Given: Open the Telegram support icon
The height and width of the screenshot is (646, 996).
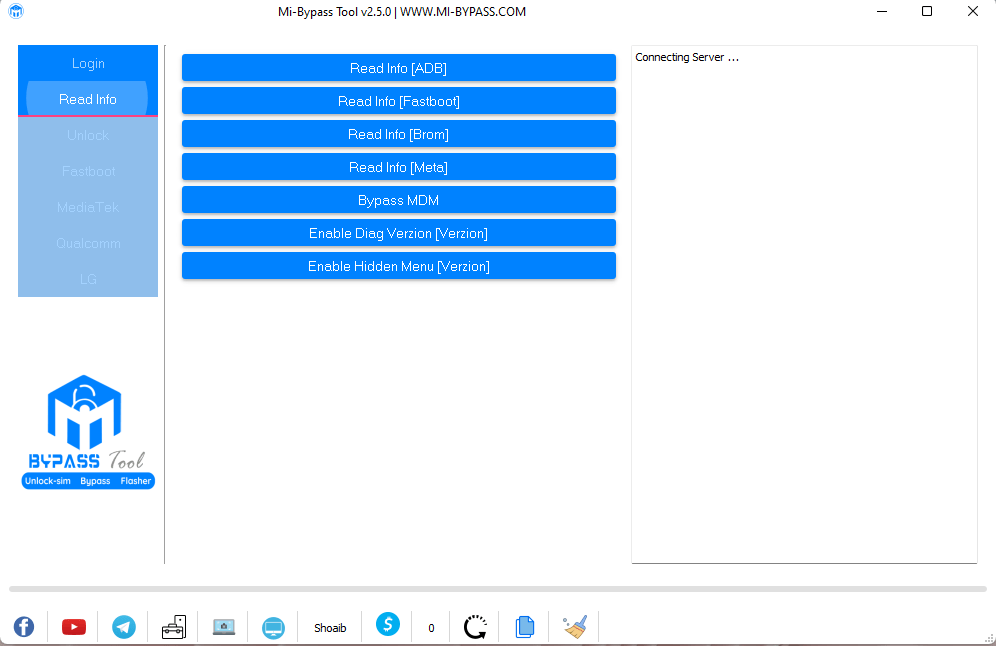Looking at the screenshot, I should [x=123, y=627].
